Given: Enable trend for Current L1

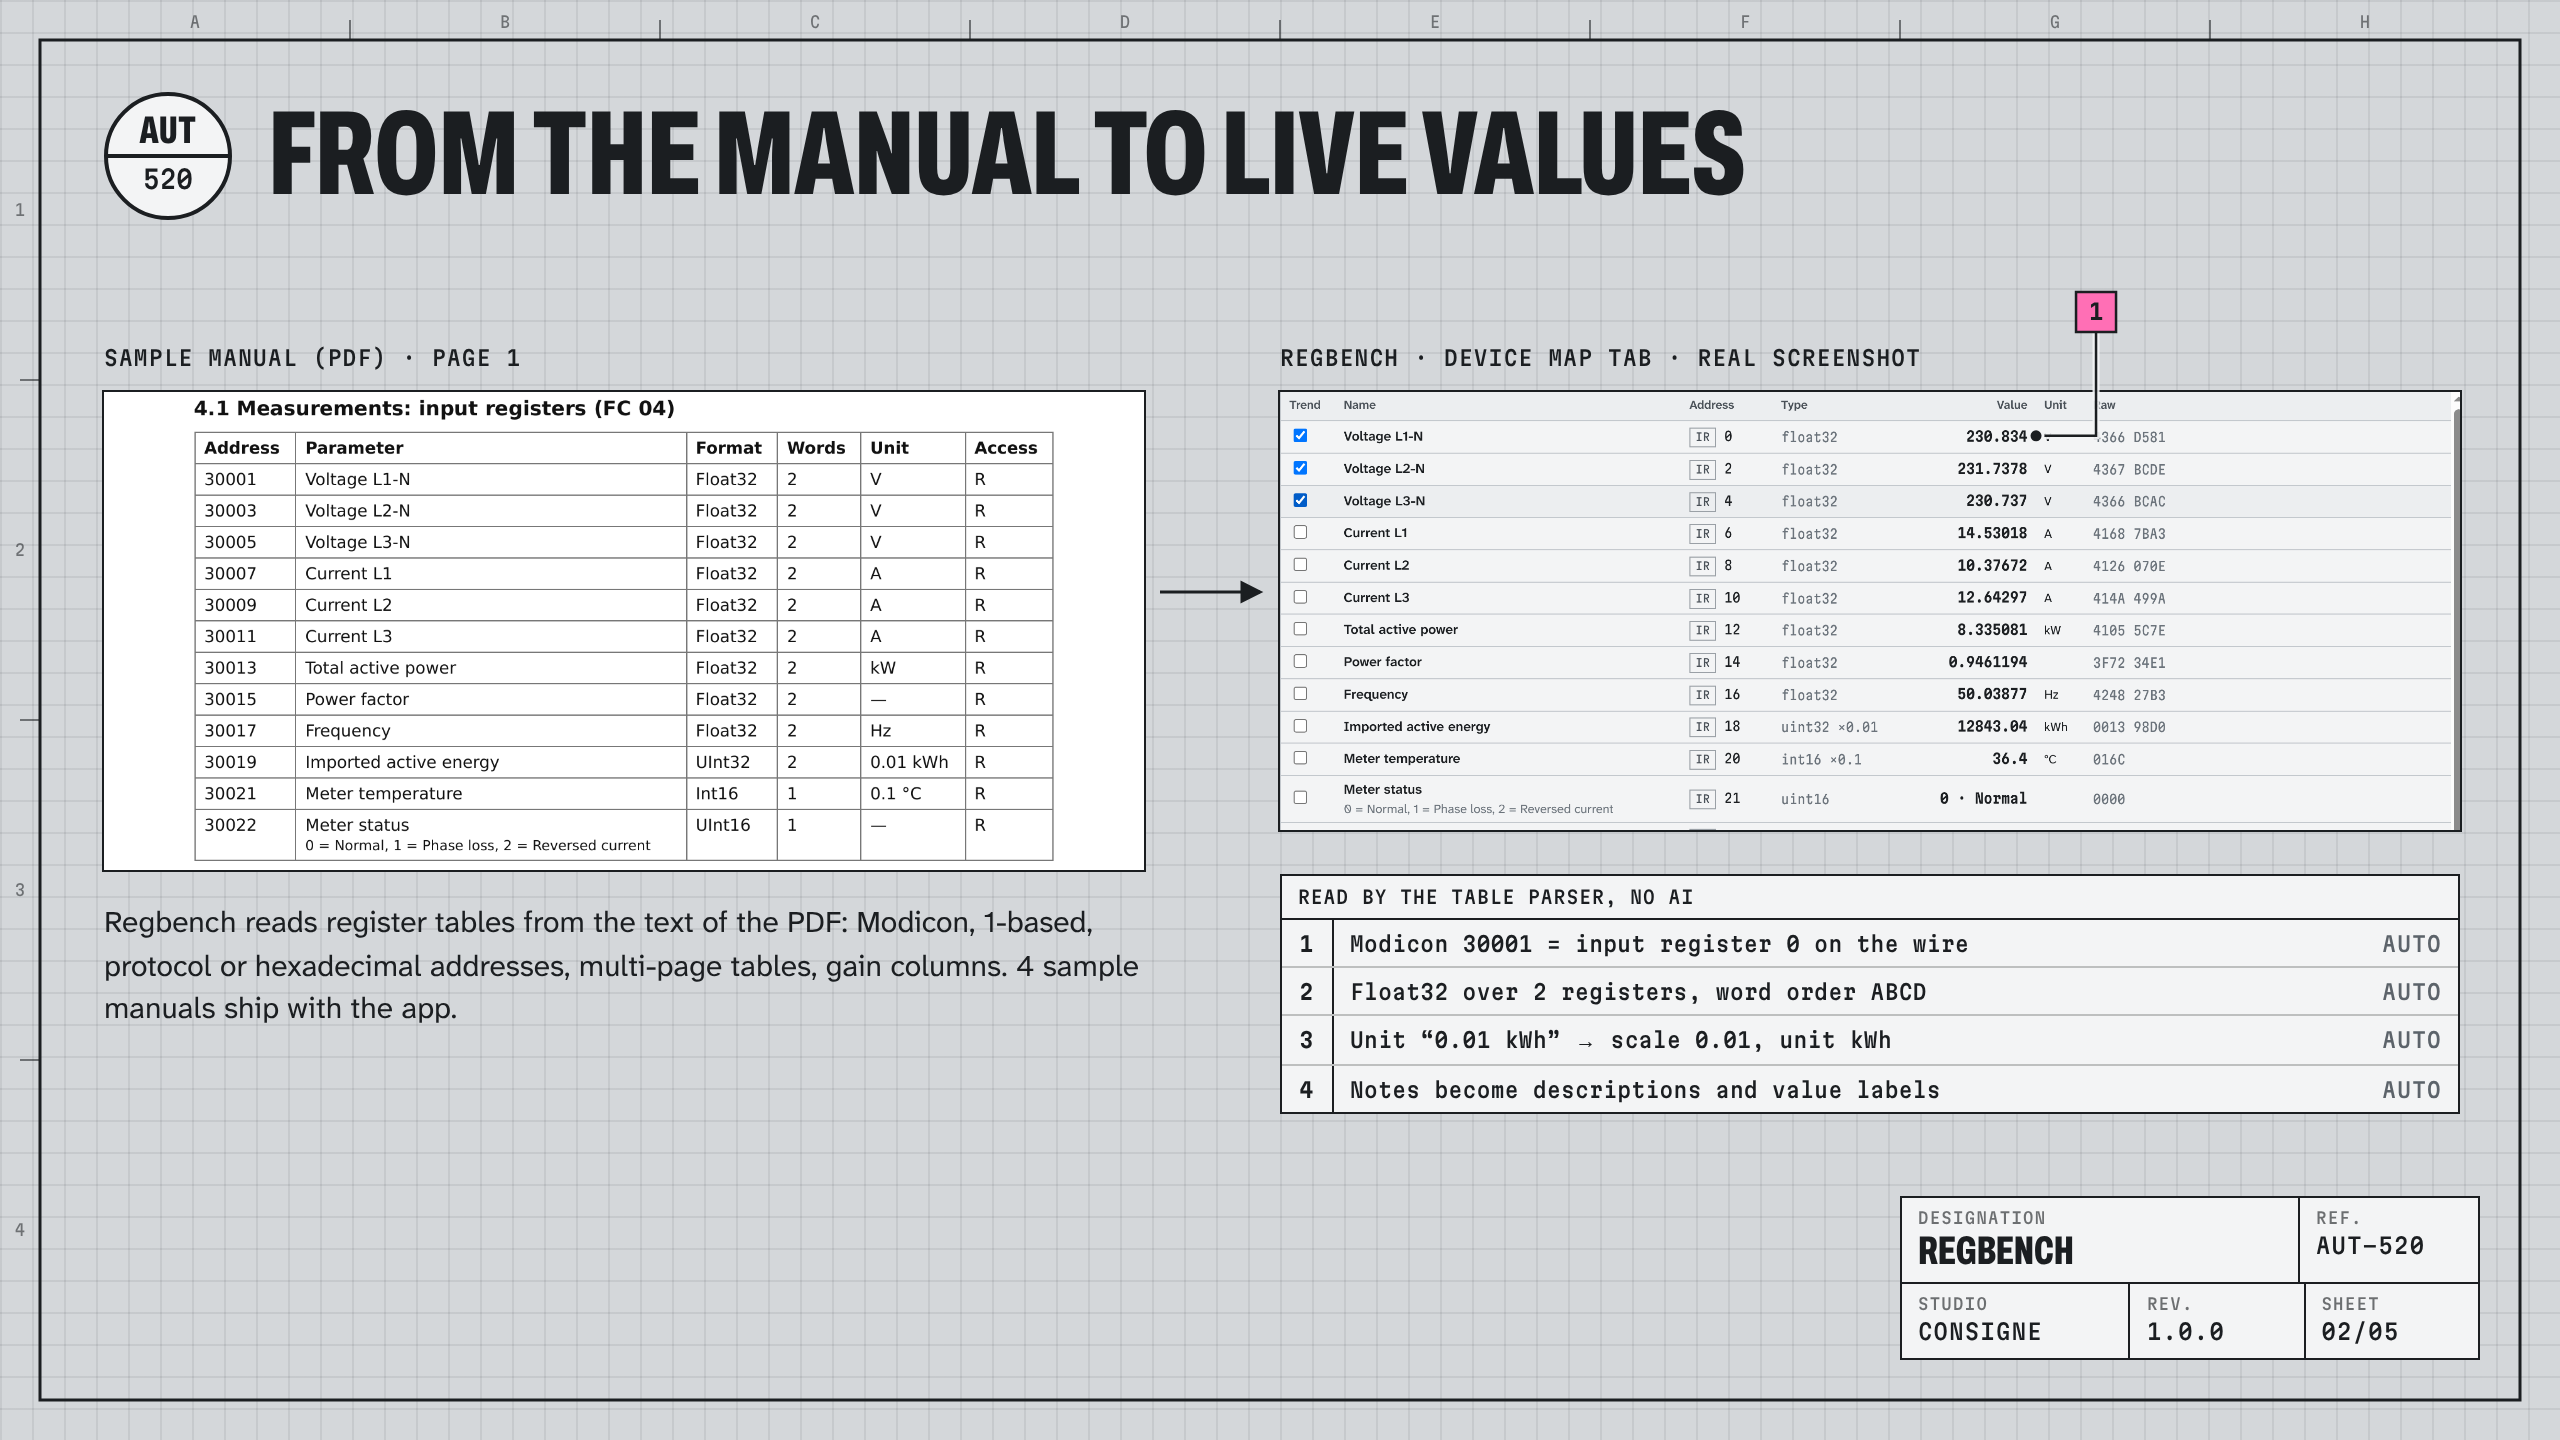Looking at the screenshot, I should pos(1300,533).
